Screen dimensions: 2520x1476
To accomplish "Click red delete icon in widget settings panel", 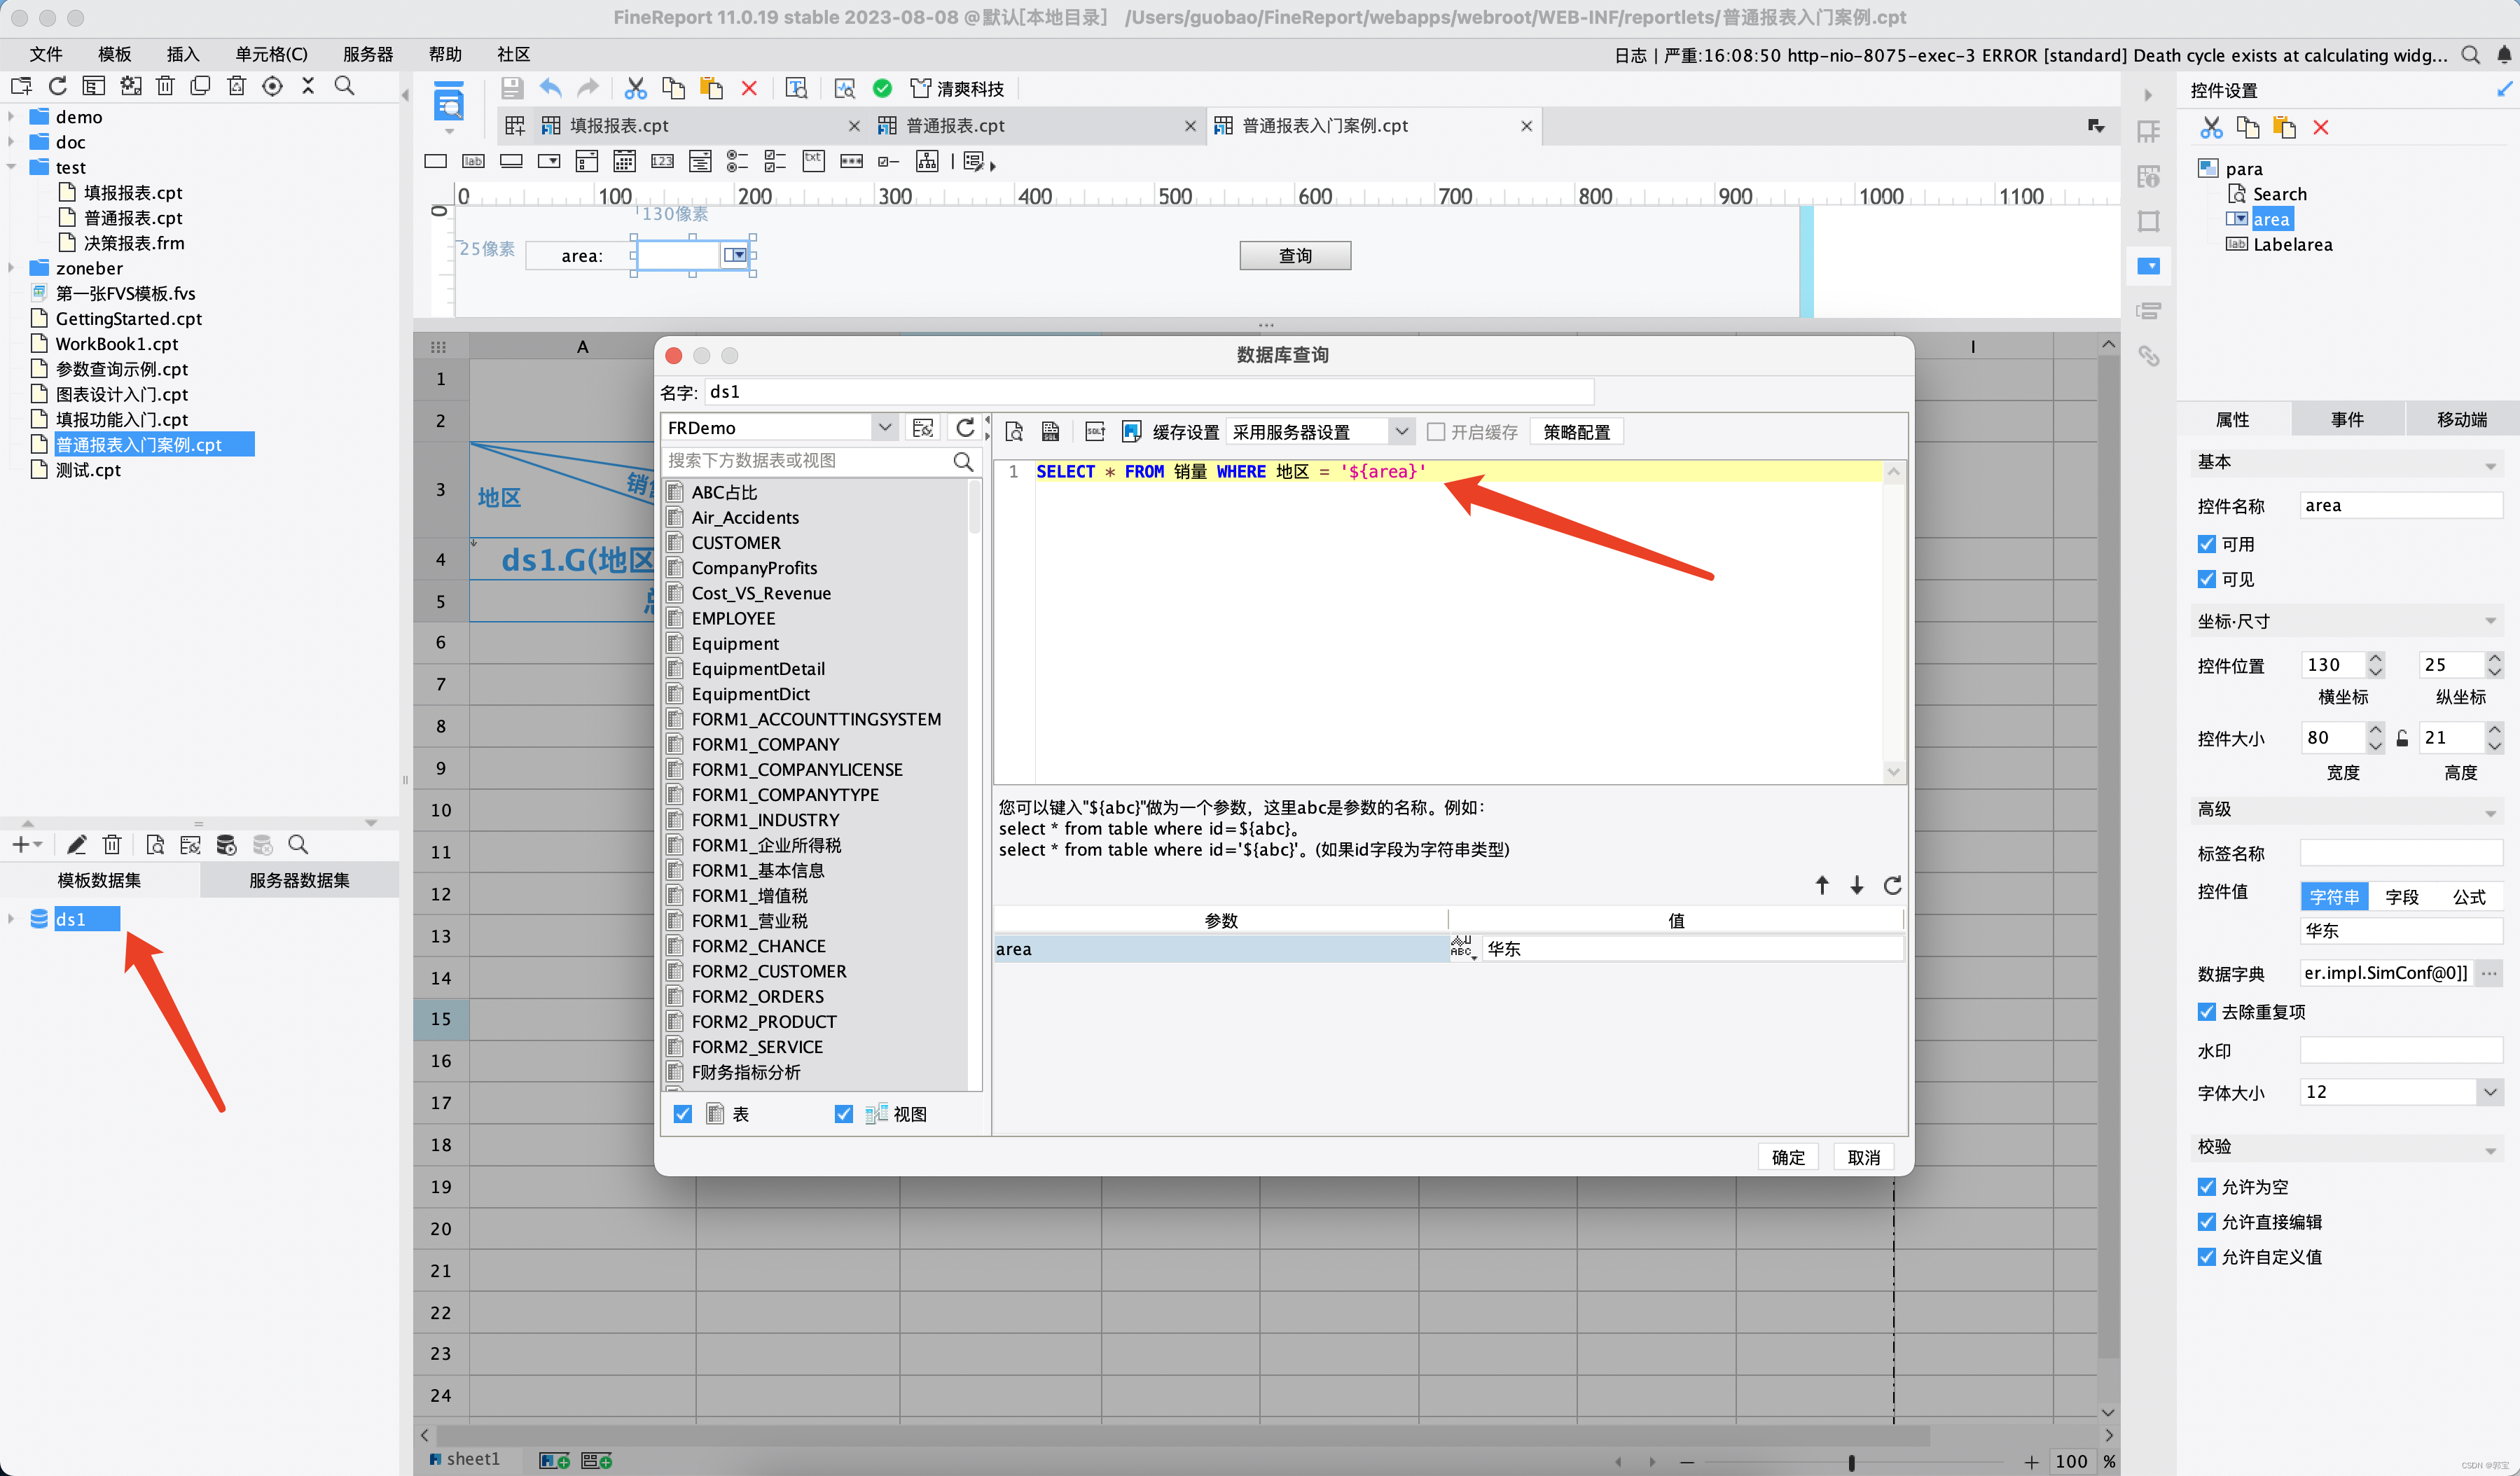I will point(2320,128).
